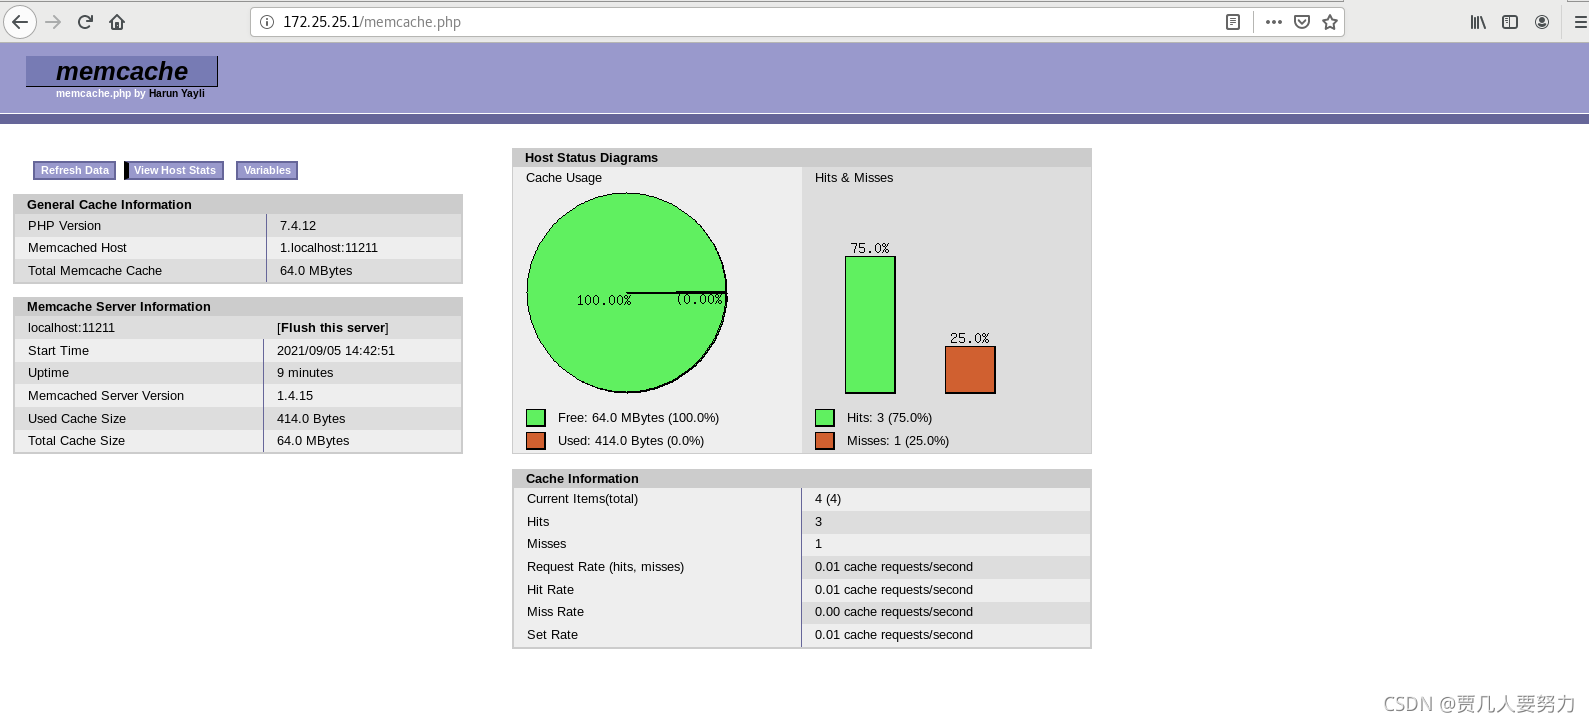The height and width of the screenshot is (723, 1589).
Task: Click the Memcache Server Information heading
Action: tap(119, 307)
